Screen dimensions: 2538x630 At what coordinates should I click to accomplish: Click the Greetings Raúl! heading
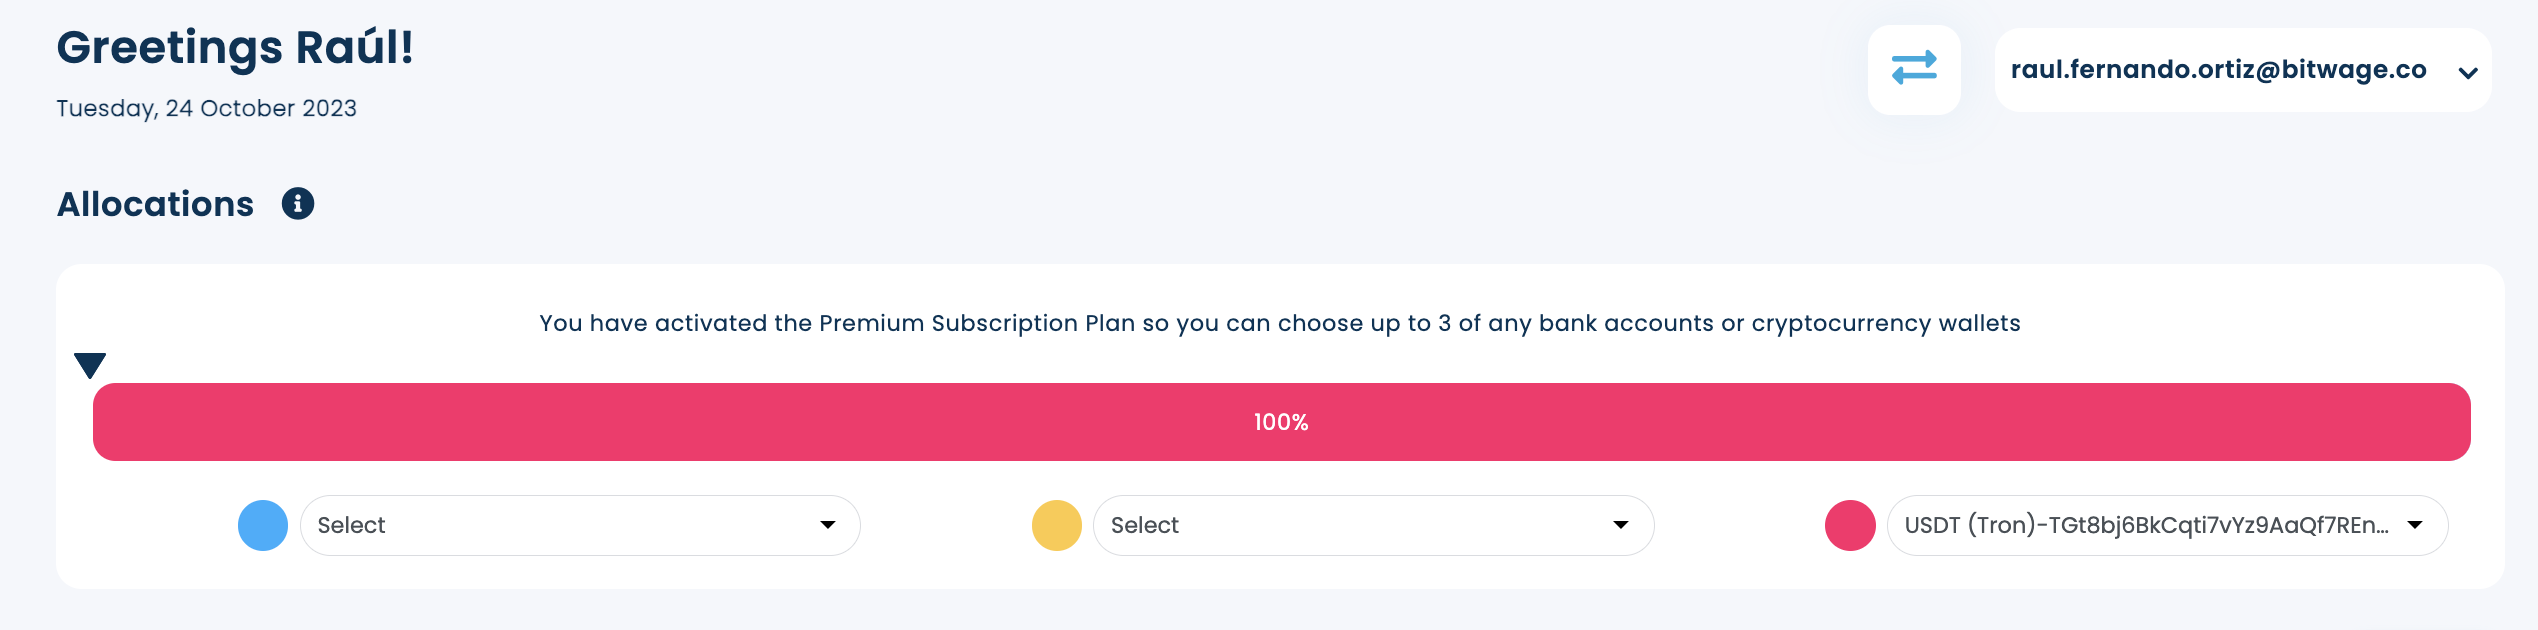[235, 47]
